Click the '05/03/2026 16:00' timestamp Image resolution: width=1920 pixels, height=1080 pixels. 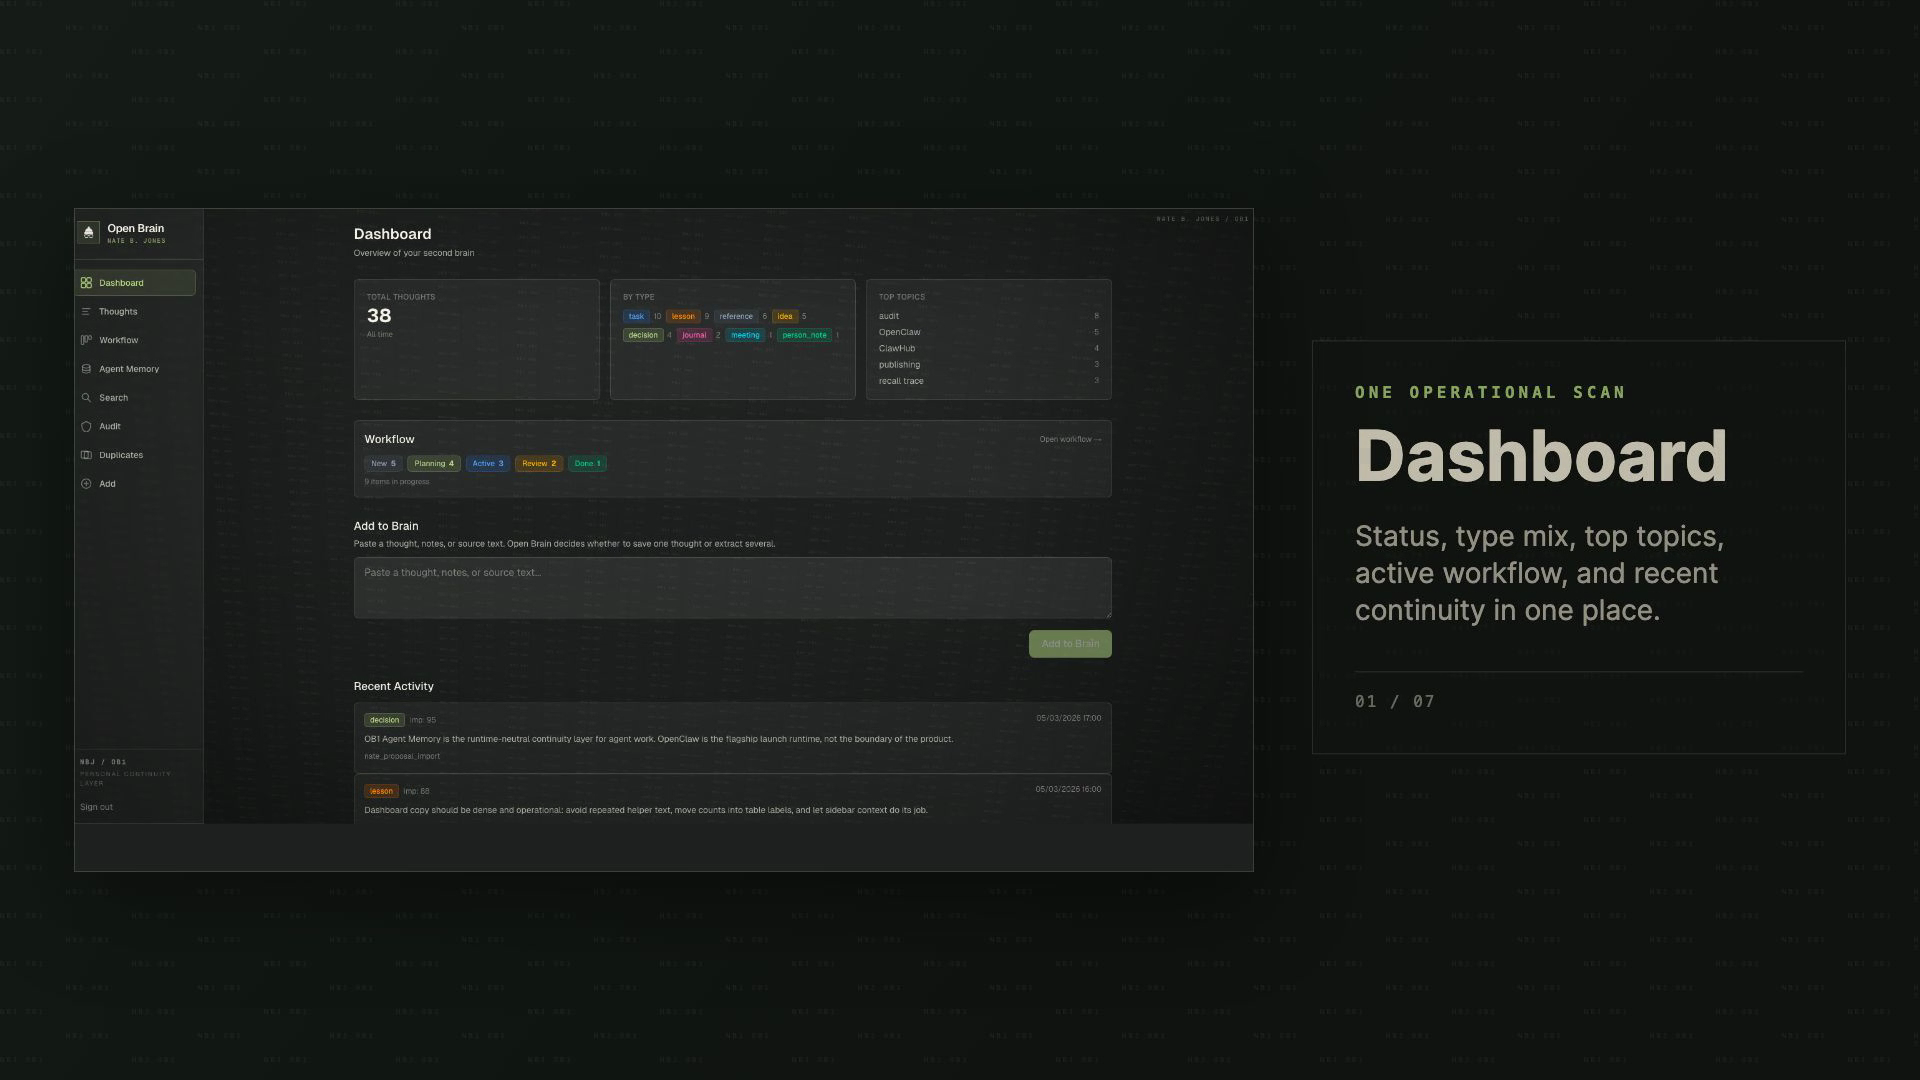click(1068, 789)
